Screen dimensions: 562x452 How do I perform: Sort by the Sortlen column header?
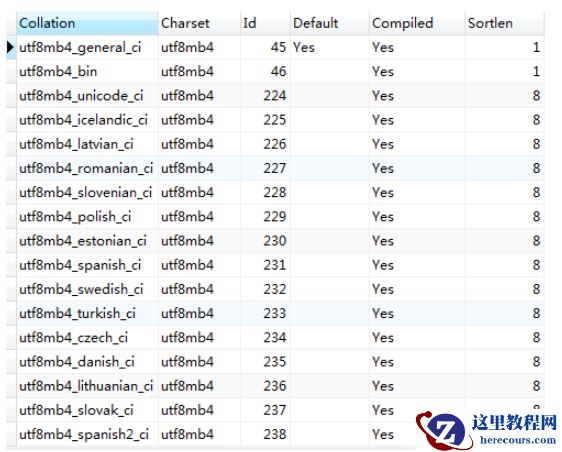pos(504,23)
